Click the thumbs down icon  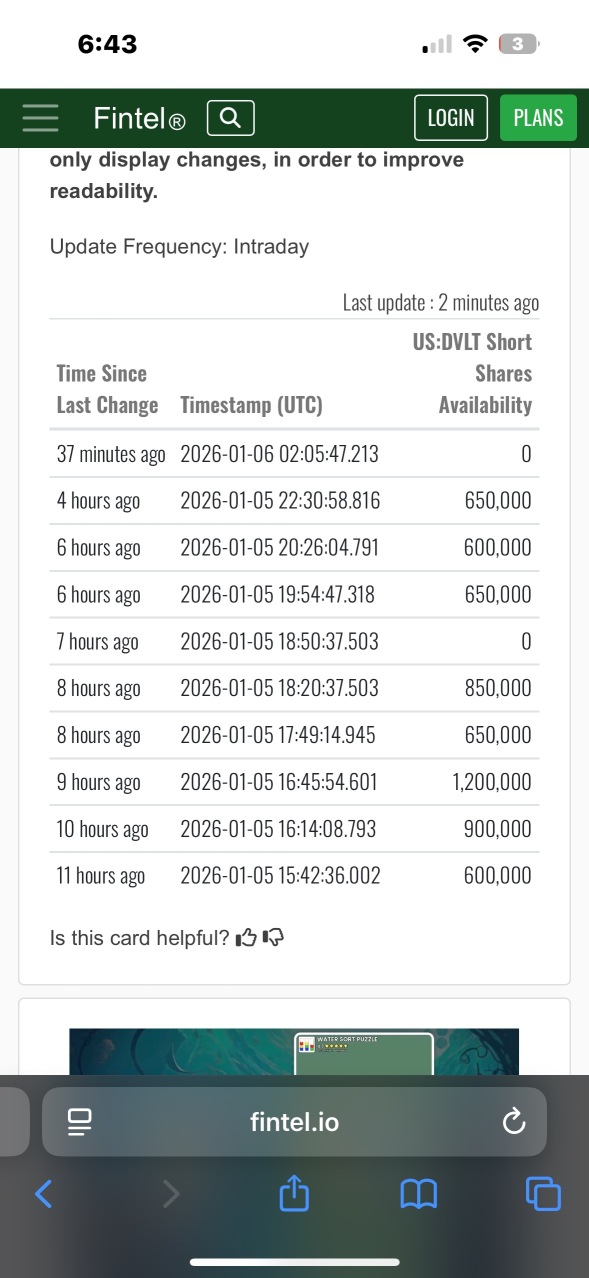(273, 938)
